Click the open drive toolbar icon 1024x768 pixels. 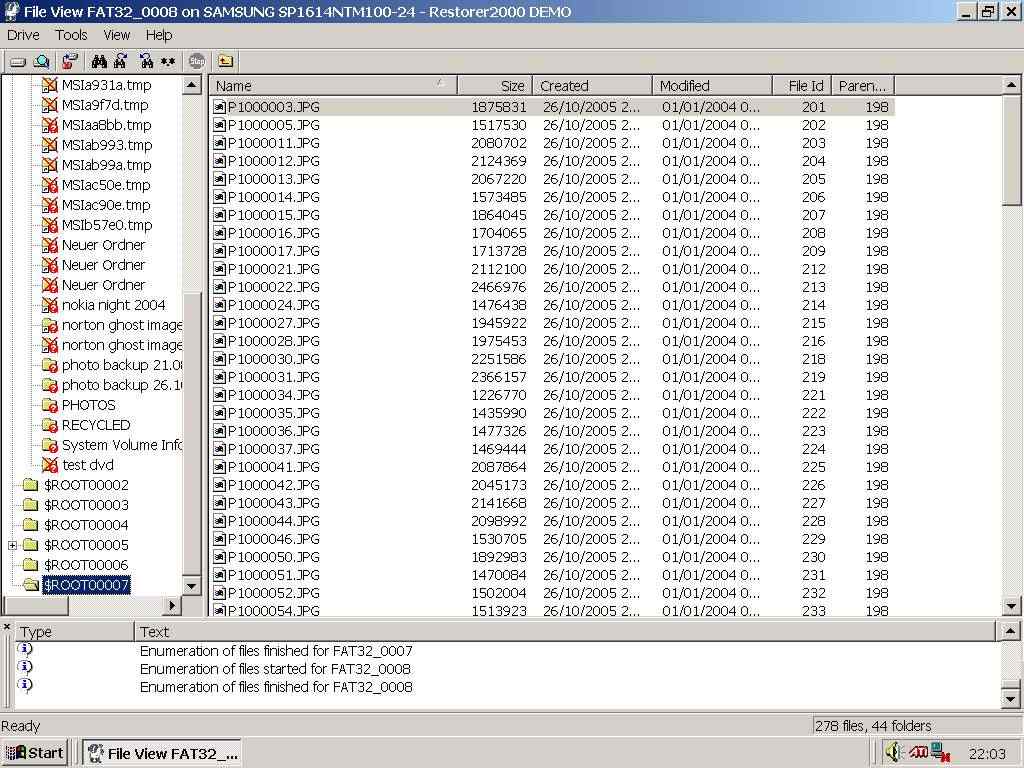pyautogui.click(x=18, y=62)
